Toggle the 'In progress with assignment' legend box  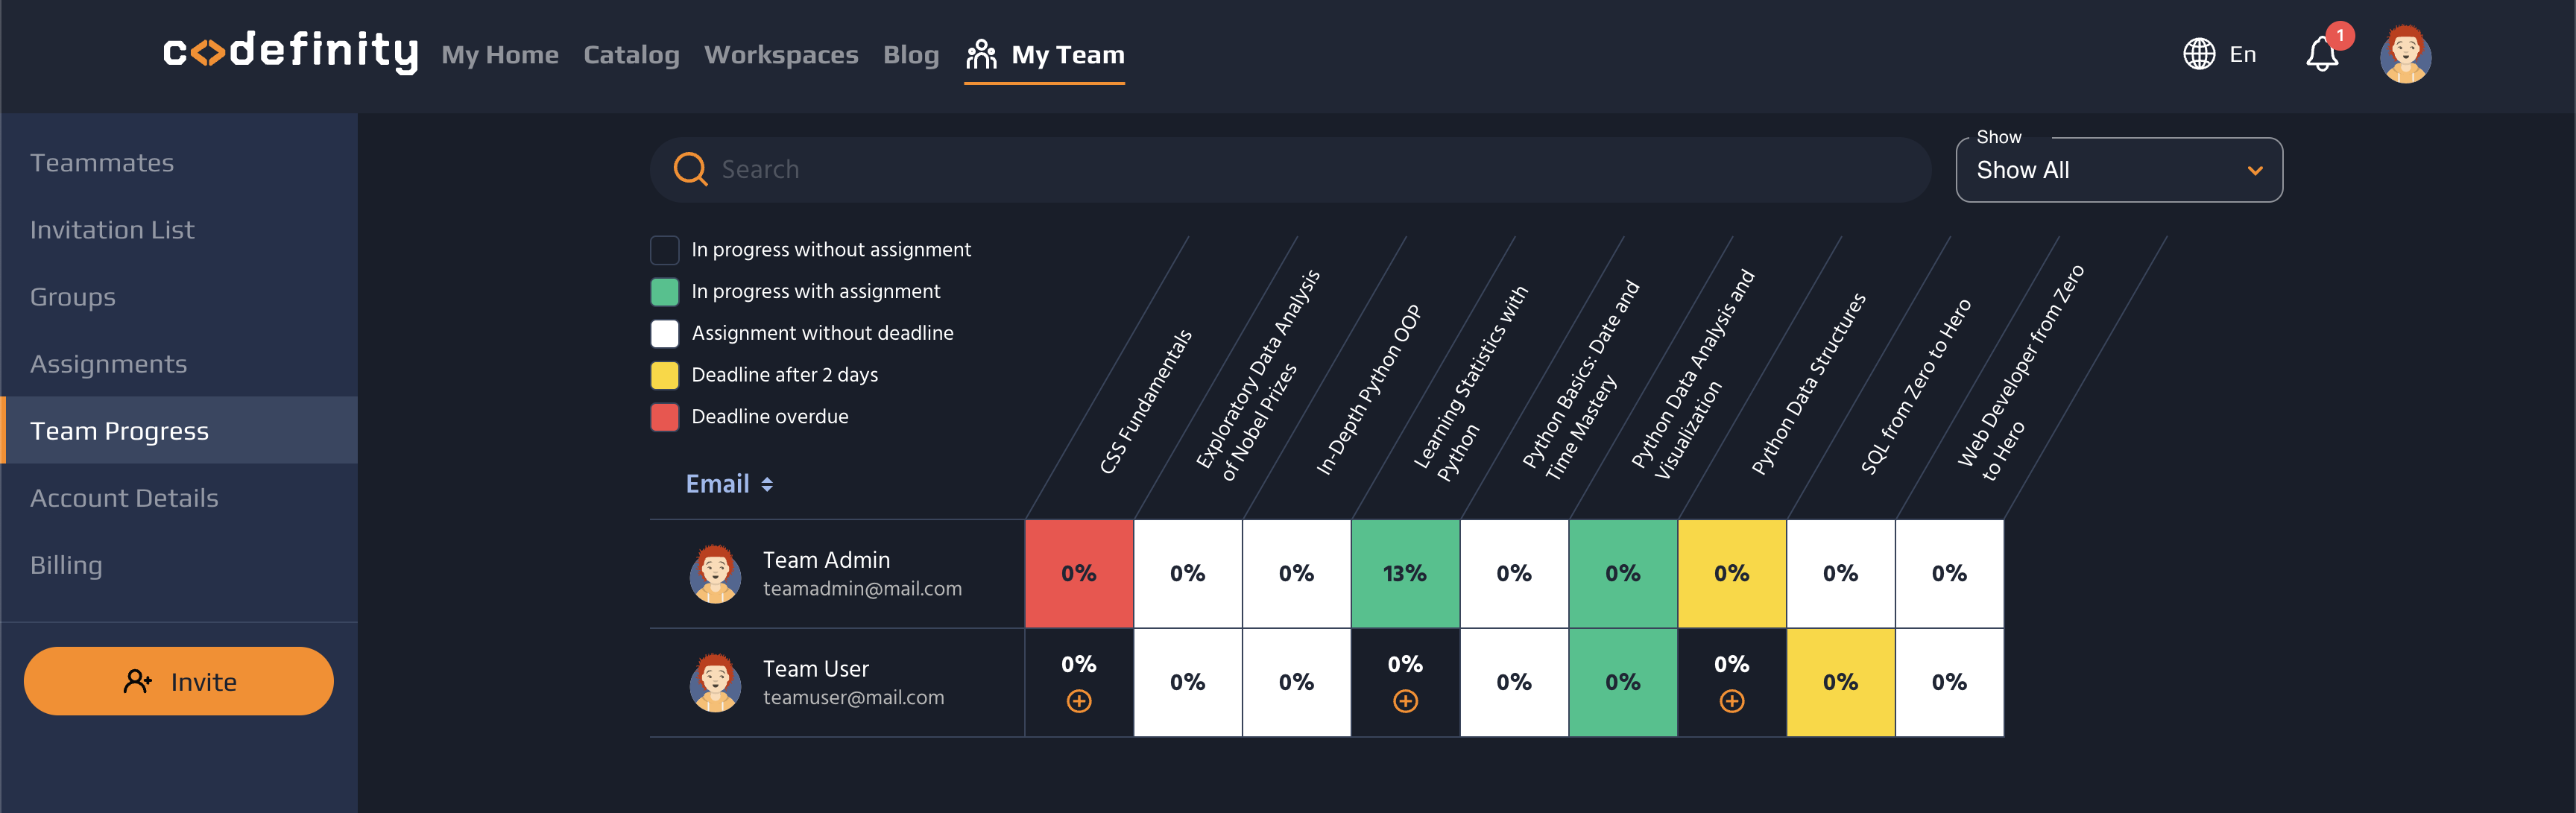(x=665, y=291)
